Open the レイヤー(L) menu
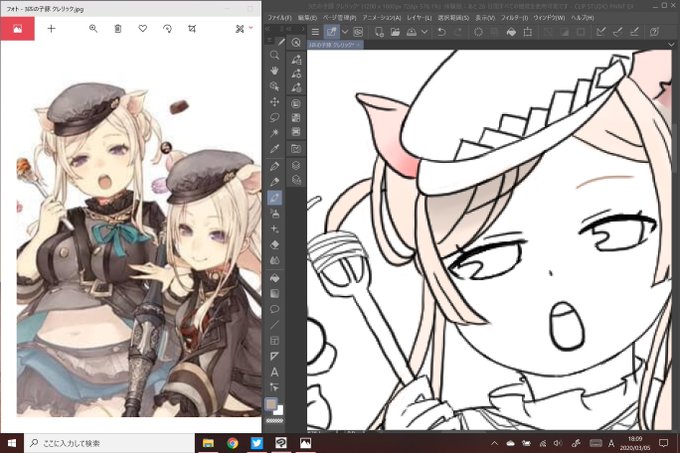This screenshot has width=680, height=453. coord(419,18)
